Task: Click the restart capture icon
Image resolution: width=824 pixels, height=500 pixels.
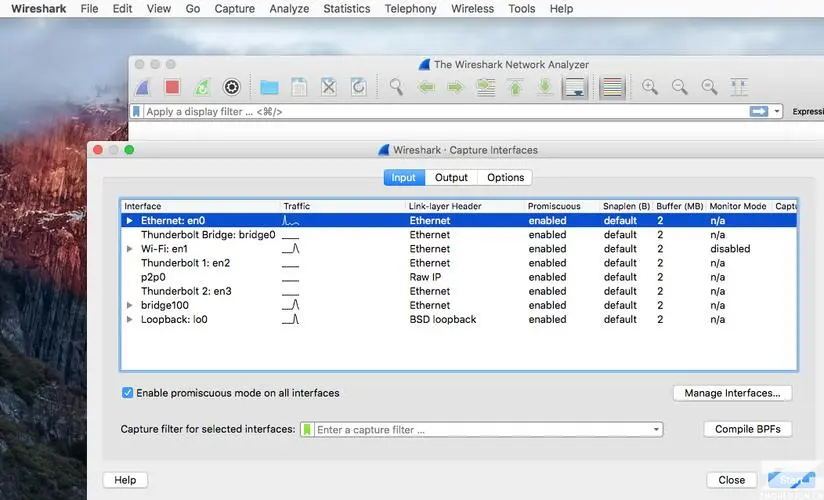Action: pos(202,88)
